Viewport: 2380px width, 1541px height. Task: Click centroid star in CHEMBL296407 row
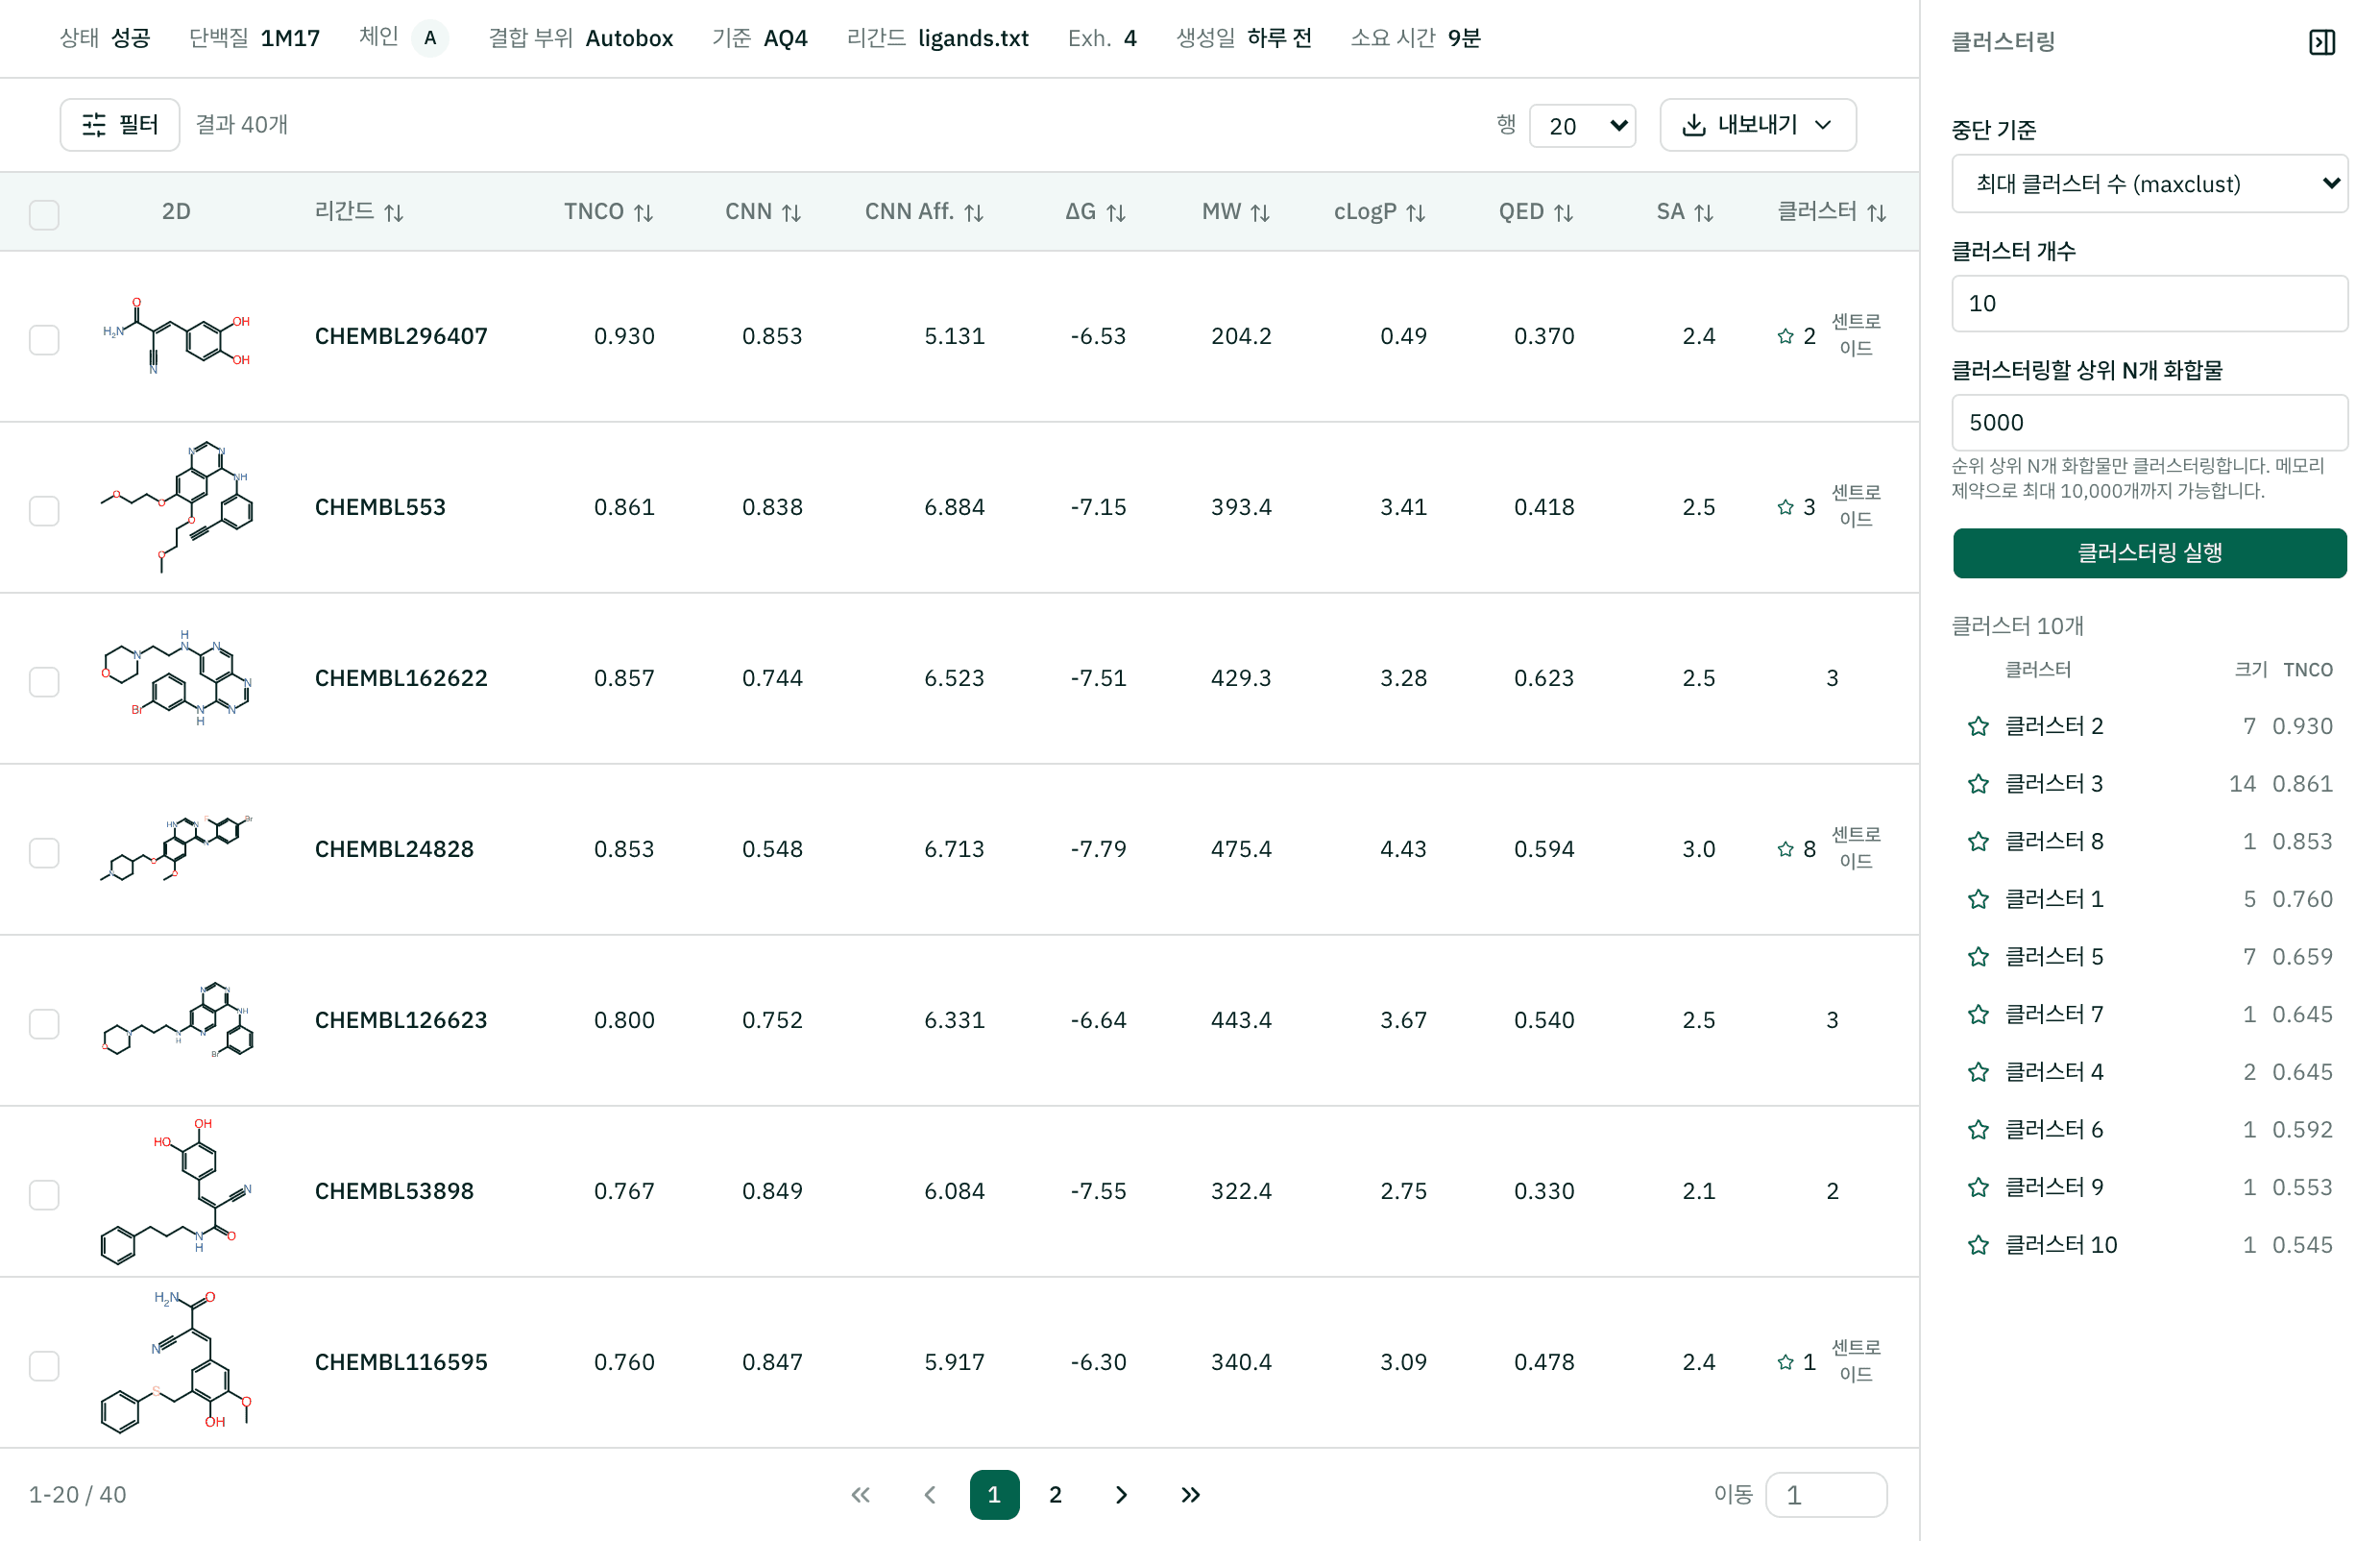[x=1785, y=336]
